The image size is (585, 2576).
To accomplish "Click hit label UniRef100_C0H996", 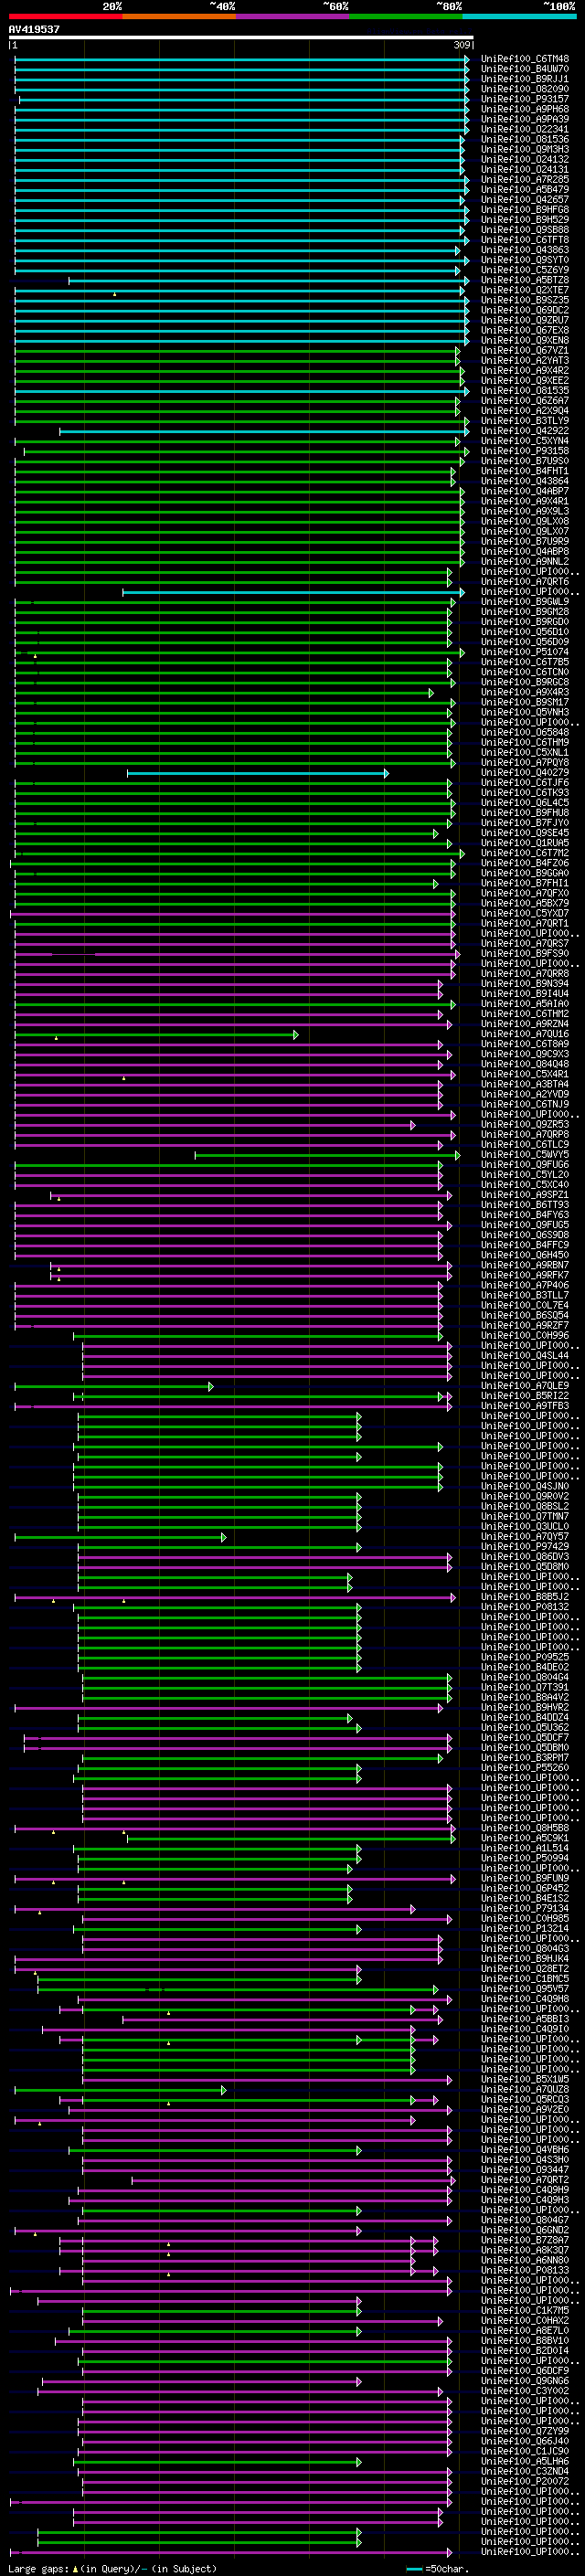I will [525, 1336].
